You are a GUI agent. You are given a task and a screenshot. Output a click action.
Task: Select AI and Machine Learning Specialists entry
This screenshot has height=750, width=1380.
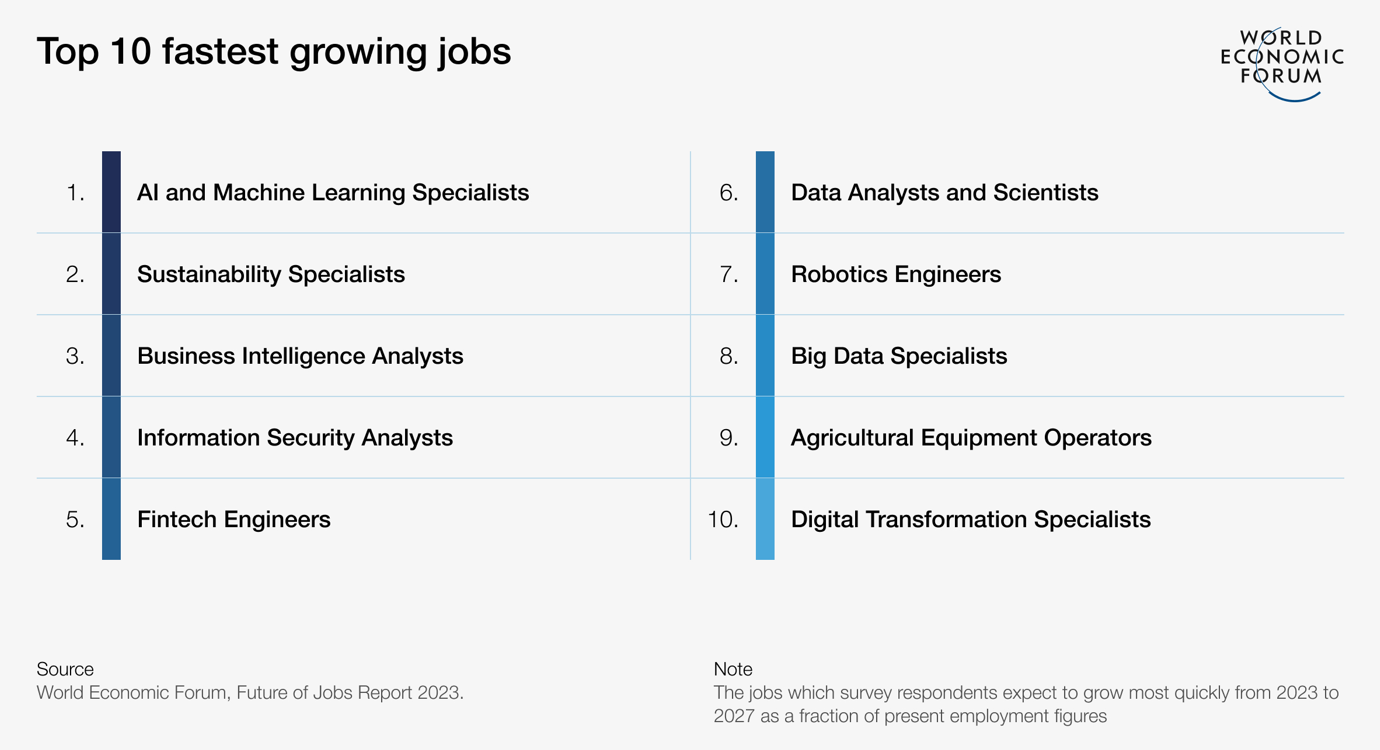tap(333, 192)
